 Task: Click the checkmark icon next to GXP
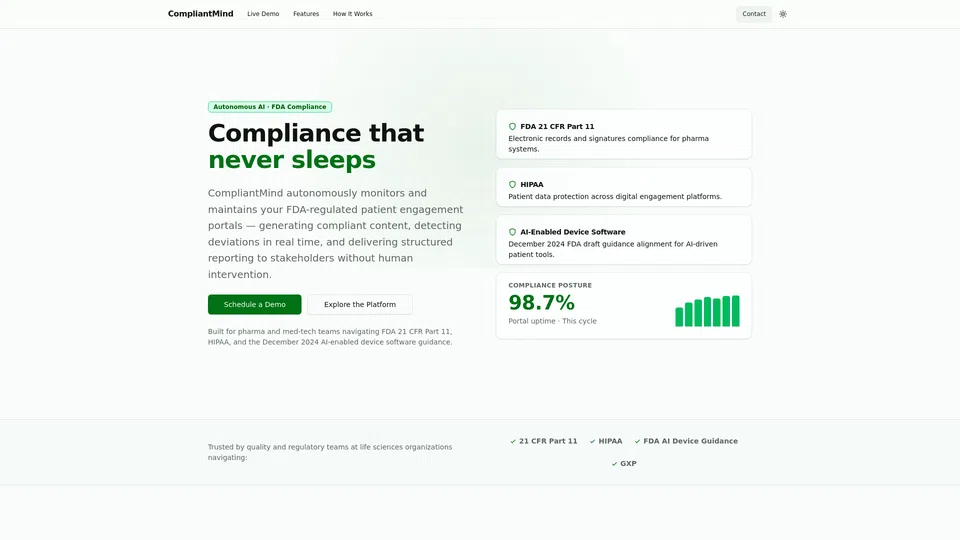614,464
